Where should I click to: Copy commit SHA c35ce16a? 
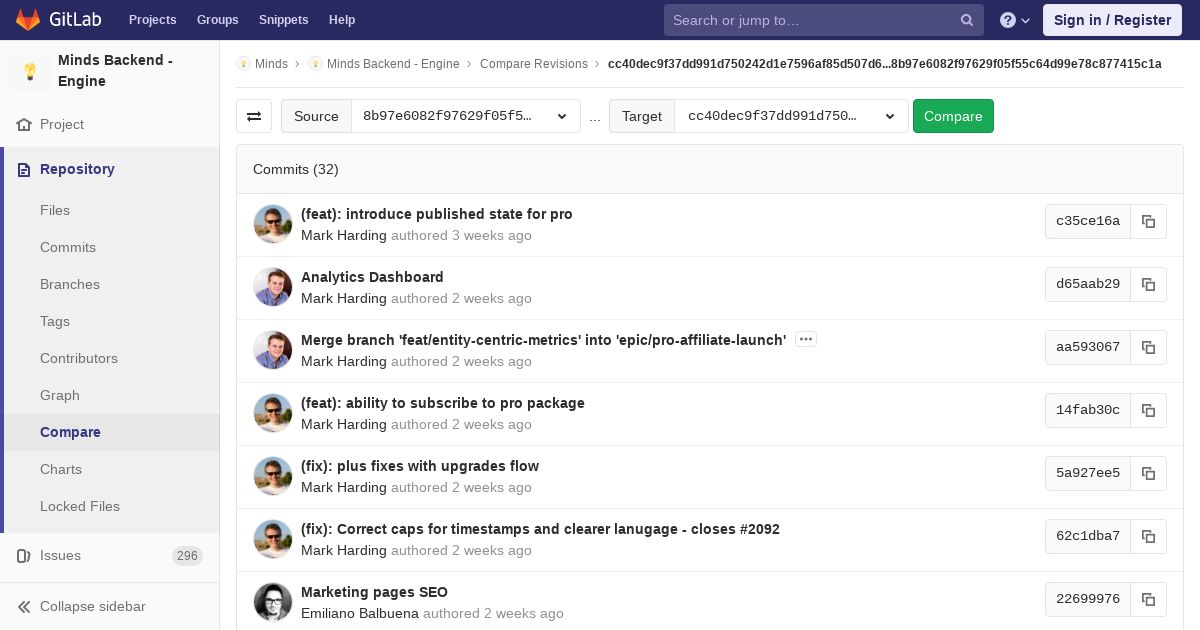coord(1148,221)
